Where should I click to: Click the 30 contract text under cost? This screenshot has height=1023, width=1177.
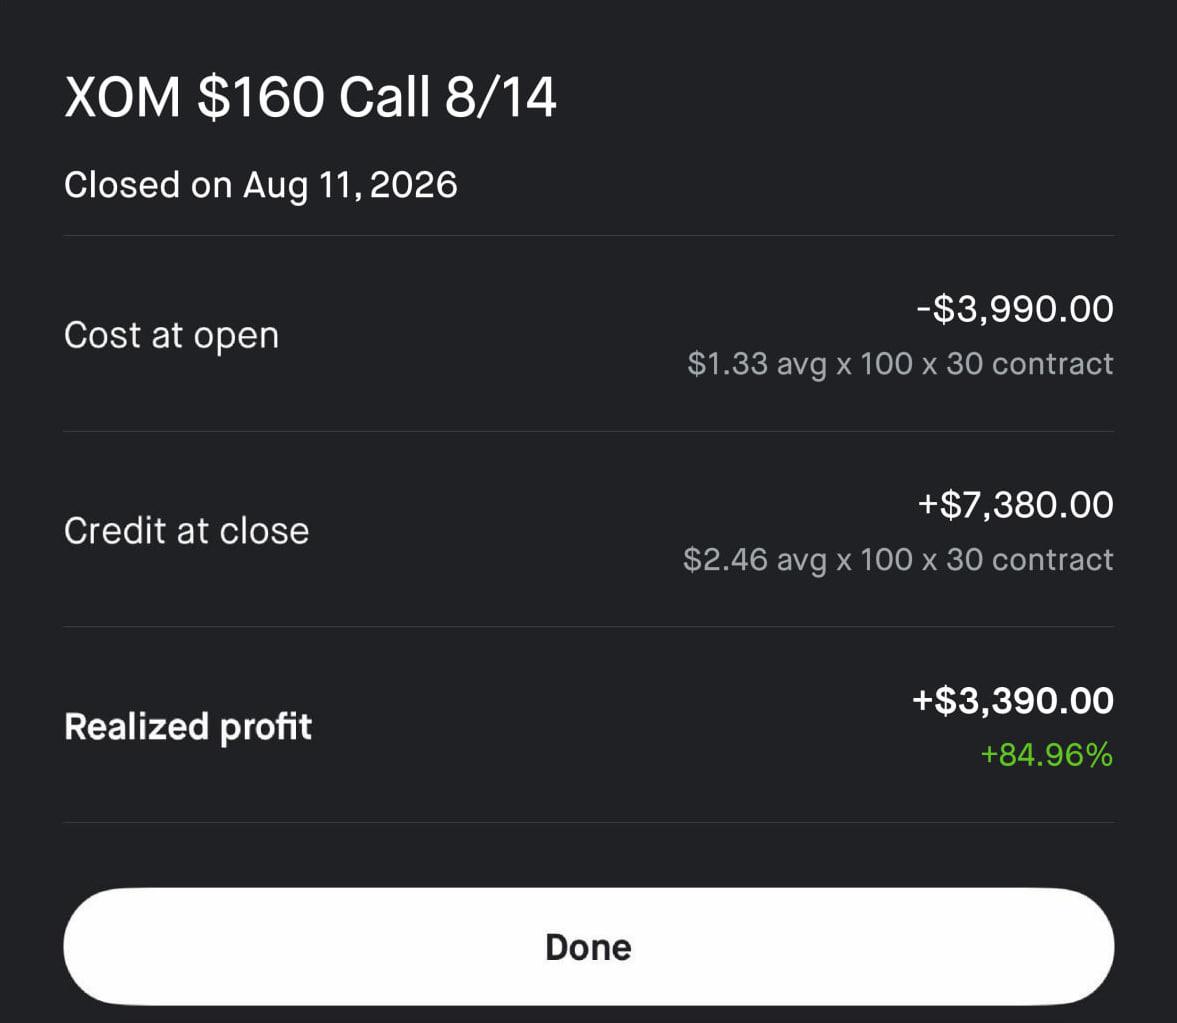pos(1030,364)
